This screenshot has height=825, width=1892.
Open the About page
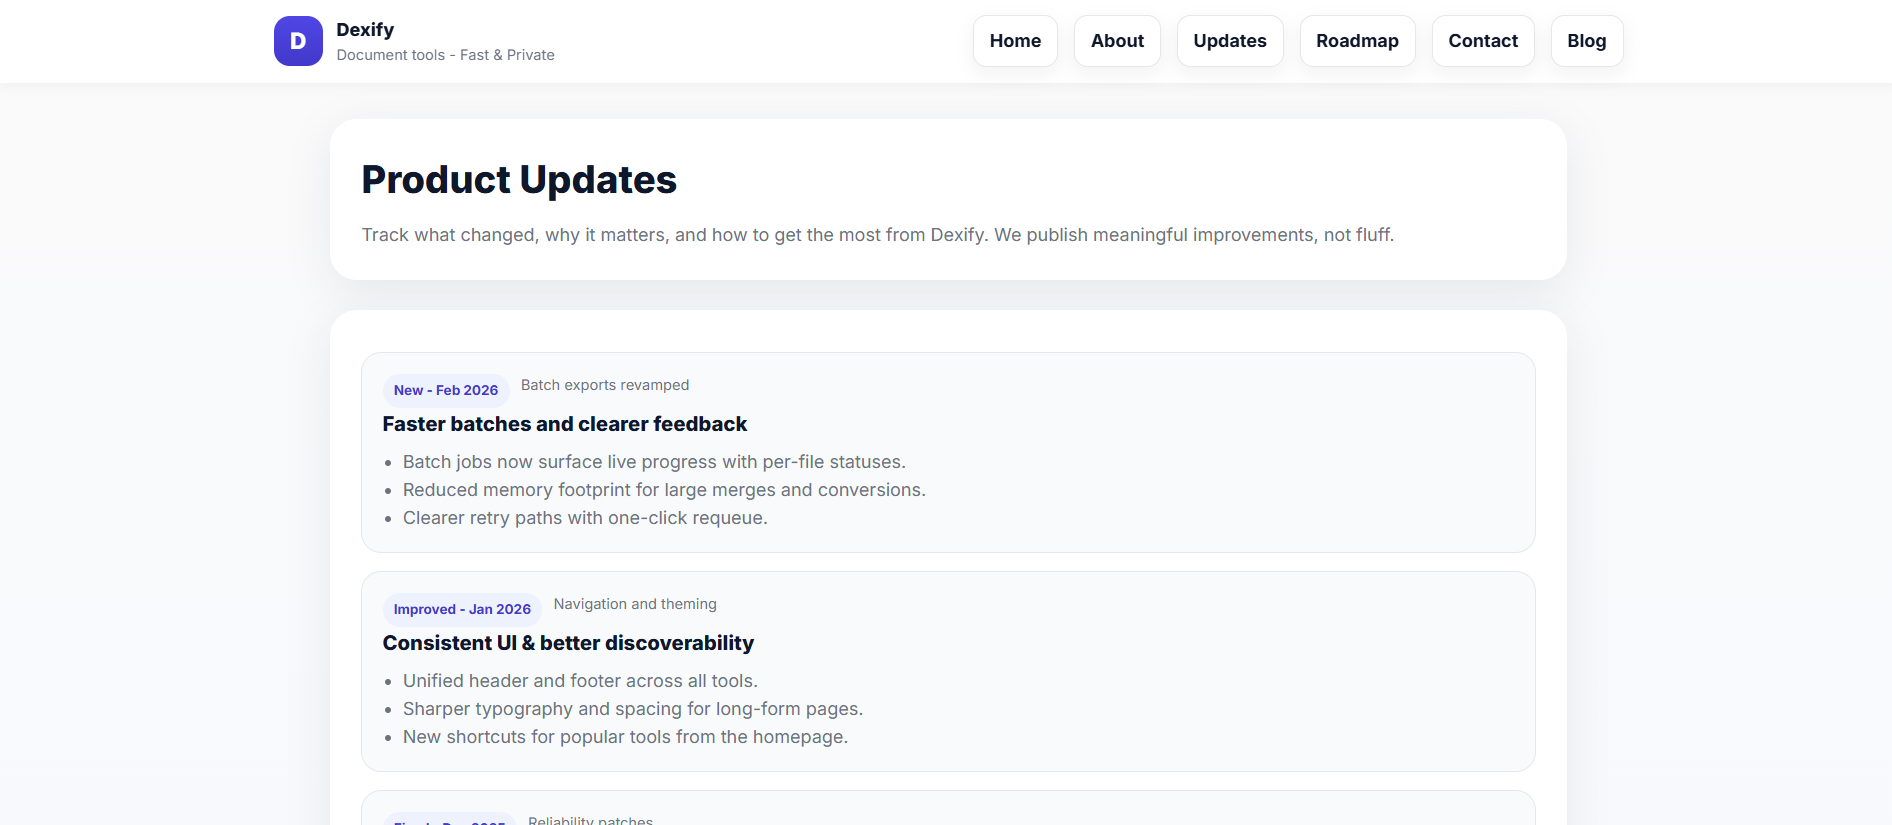point(1117,40)
